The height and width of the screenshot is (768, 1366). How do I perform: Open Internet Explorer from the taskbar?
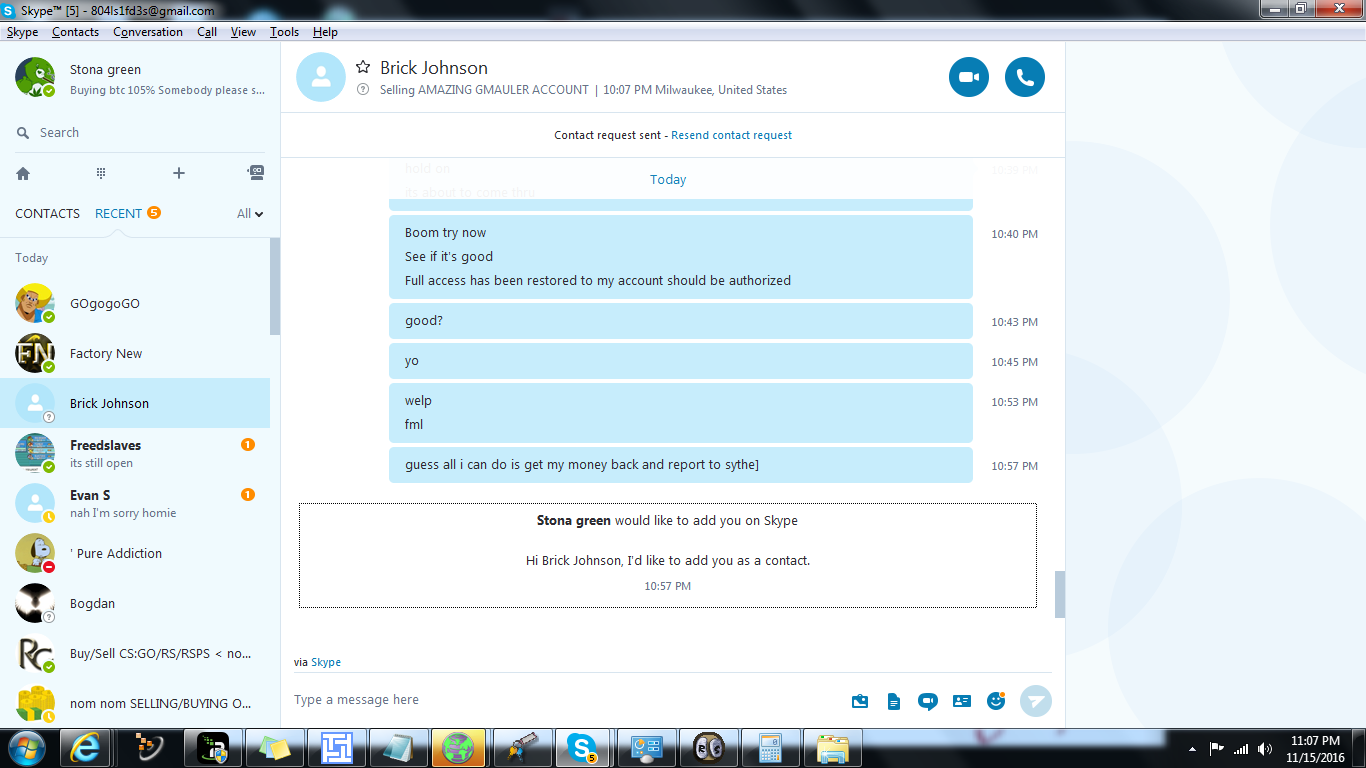coord(85,748)
